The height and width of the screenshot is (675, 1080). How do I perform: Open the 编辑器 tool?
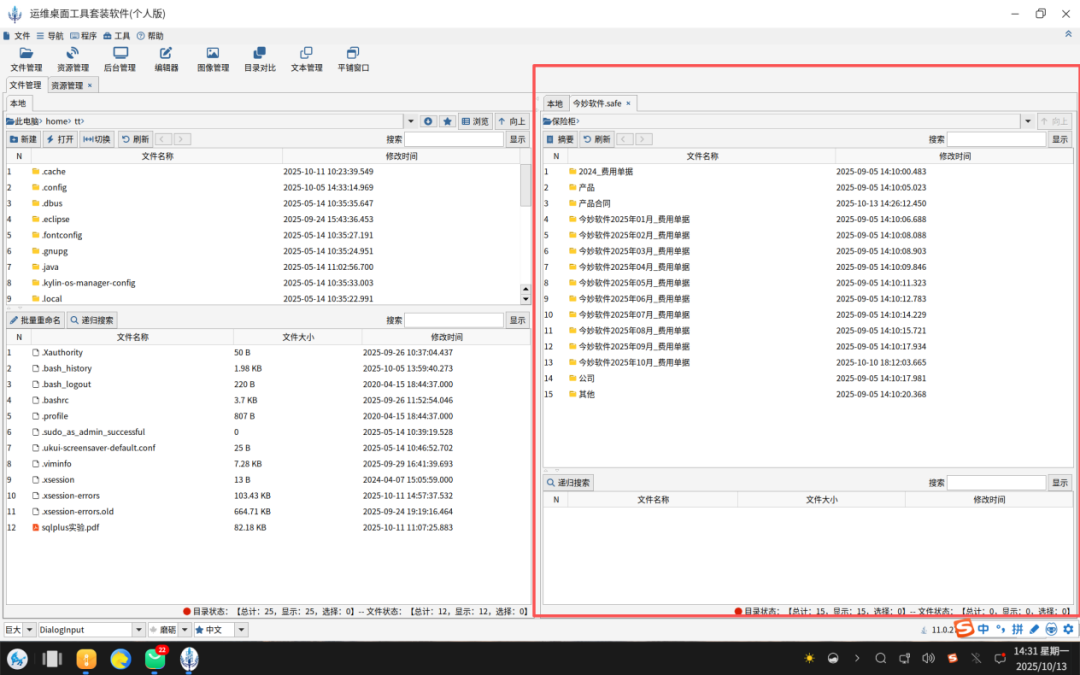click(x=166, y=59)
